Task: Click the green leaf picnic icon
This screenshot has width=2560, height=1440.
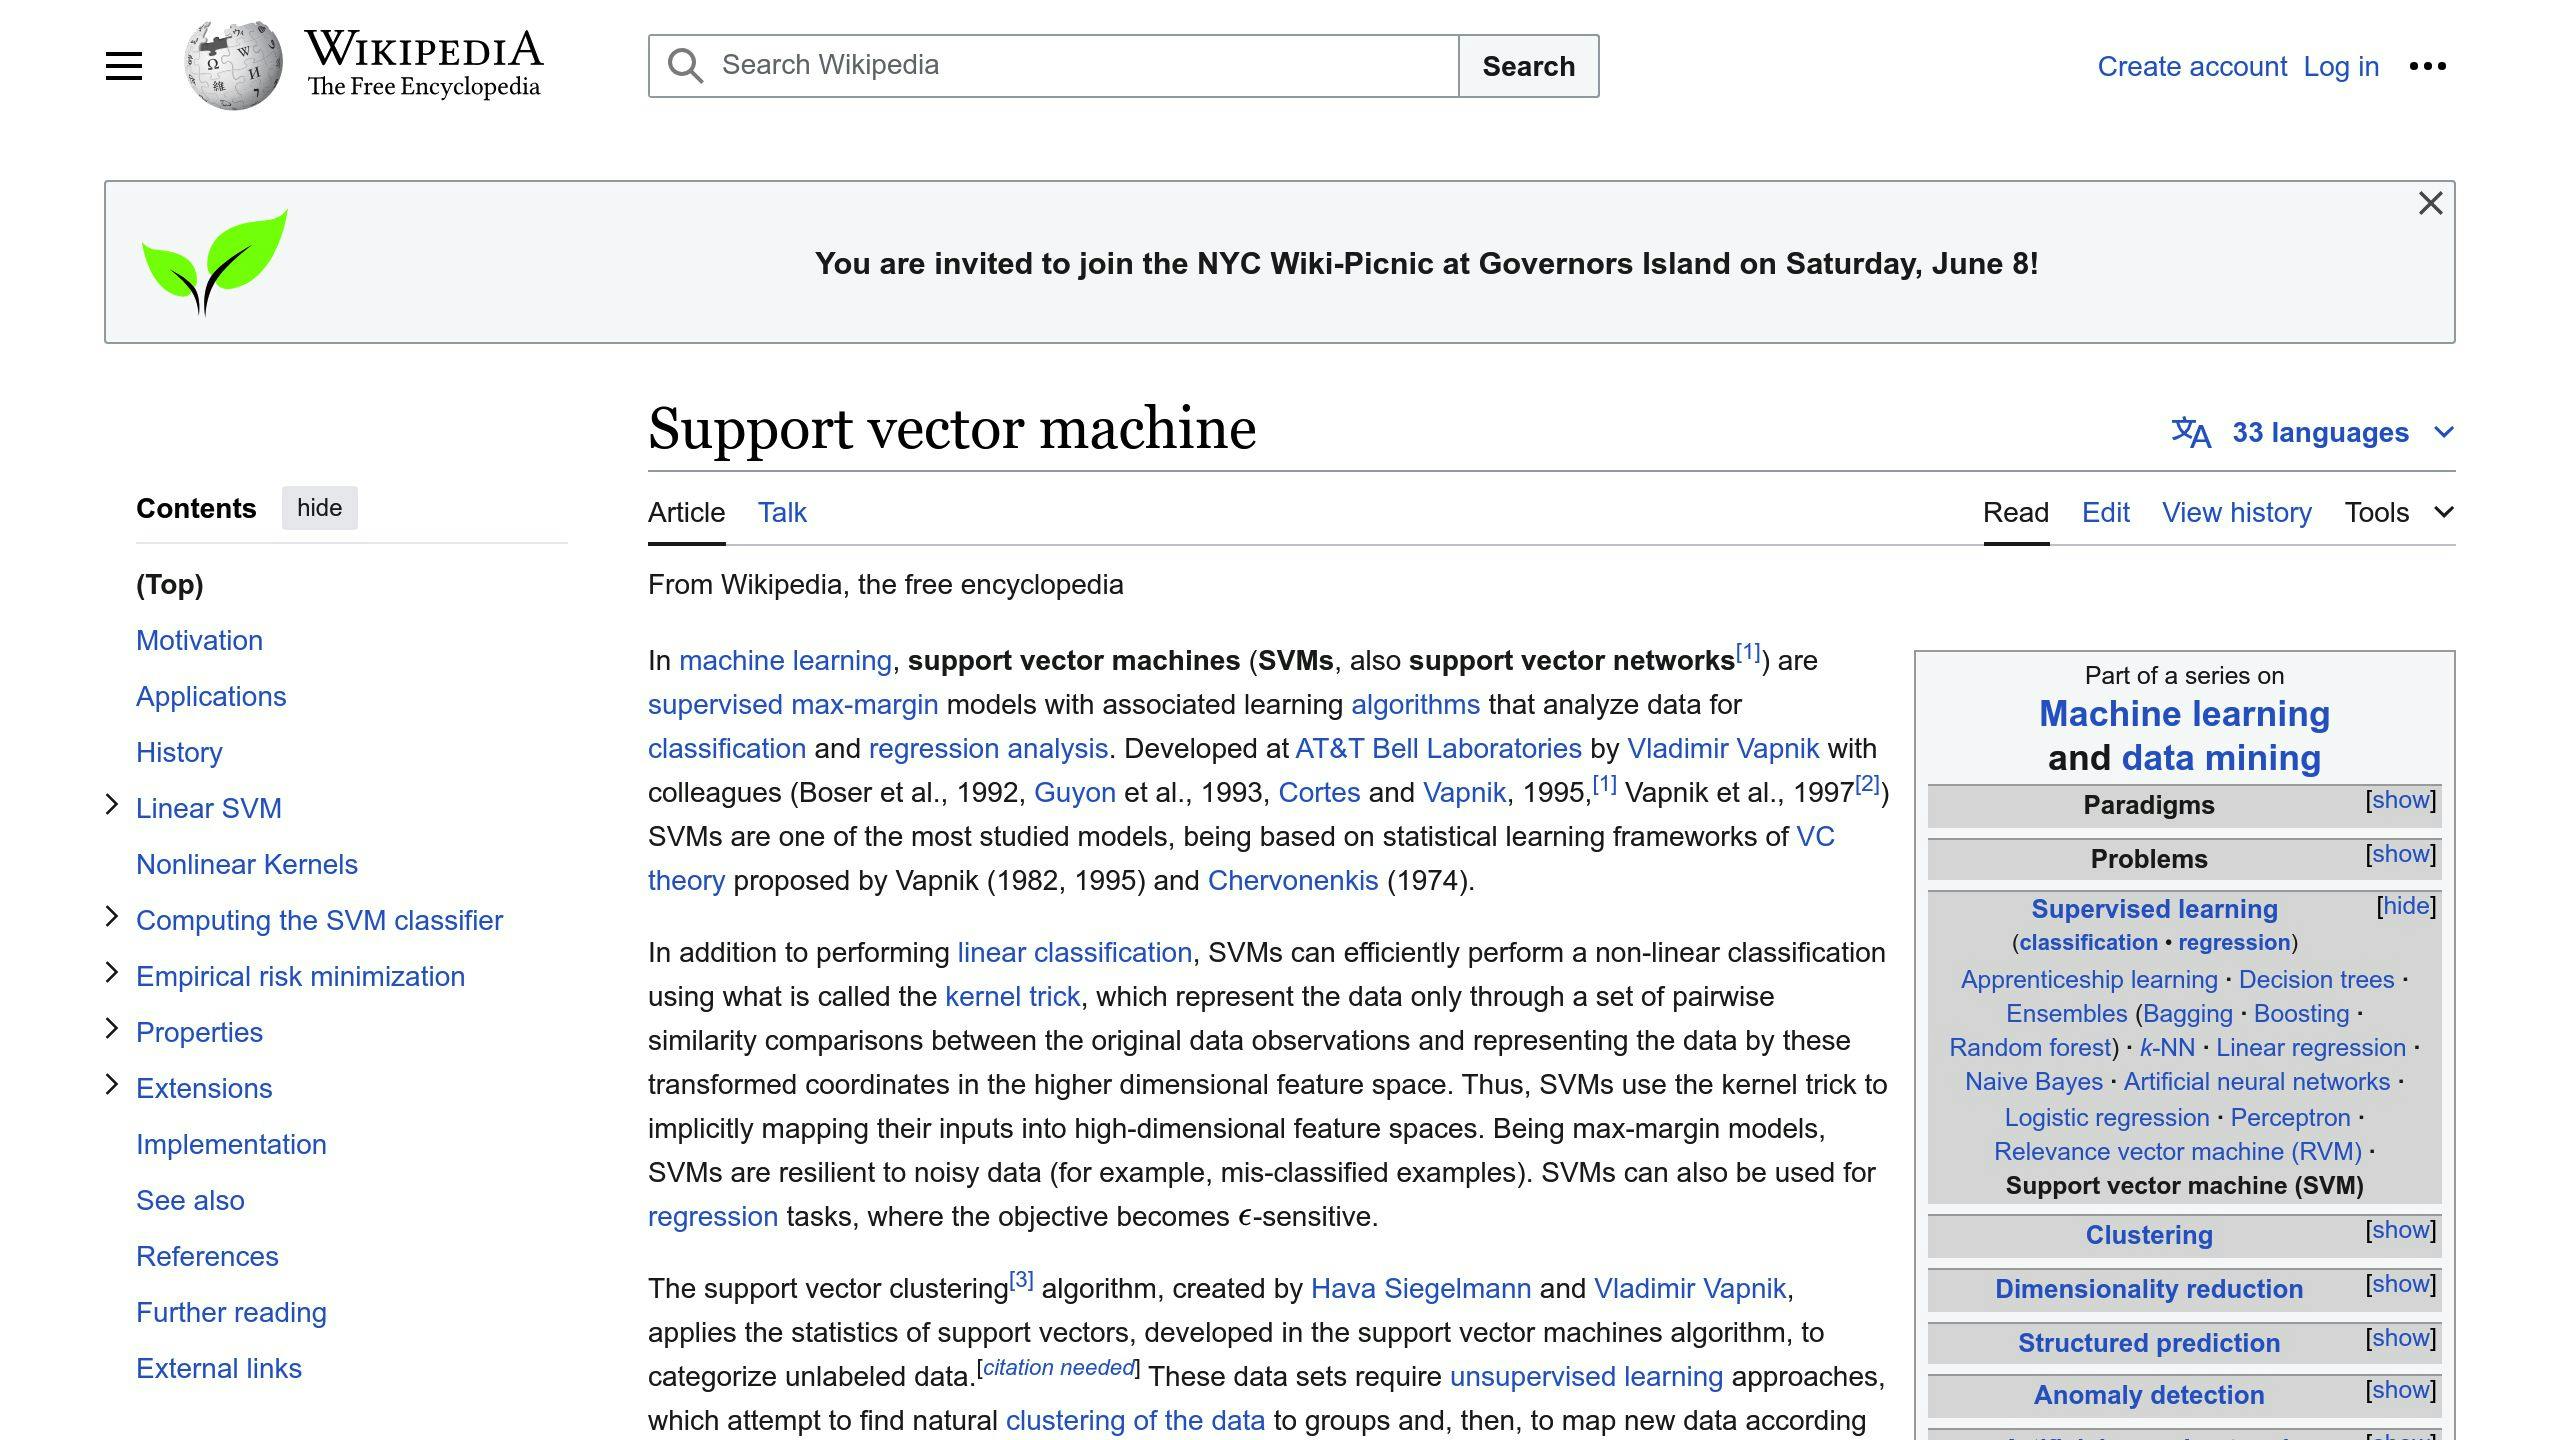Action: (214, 262)
